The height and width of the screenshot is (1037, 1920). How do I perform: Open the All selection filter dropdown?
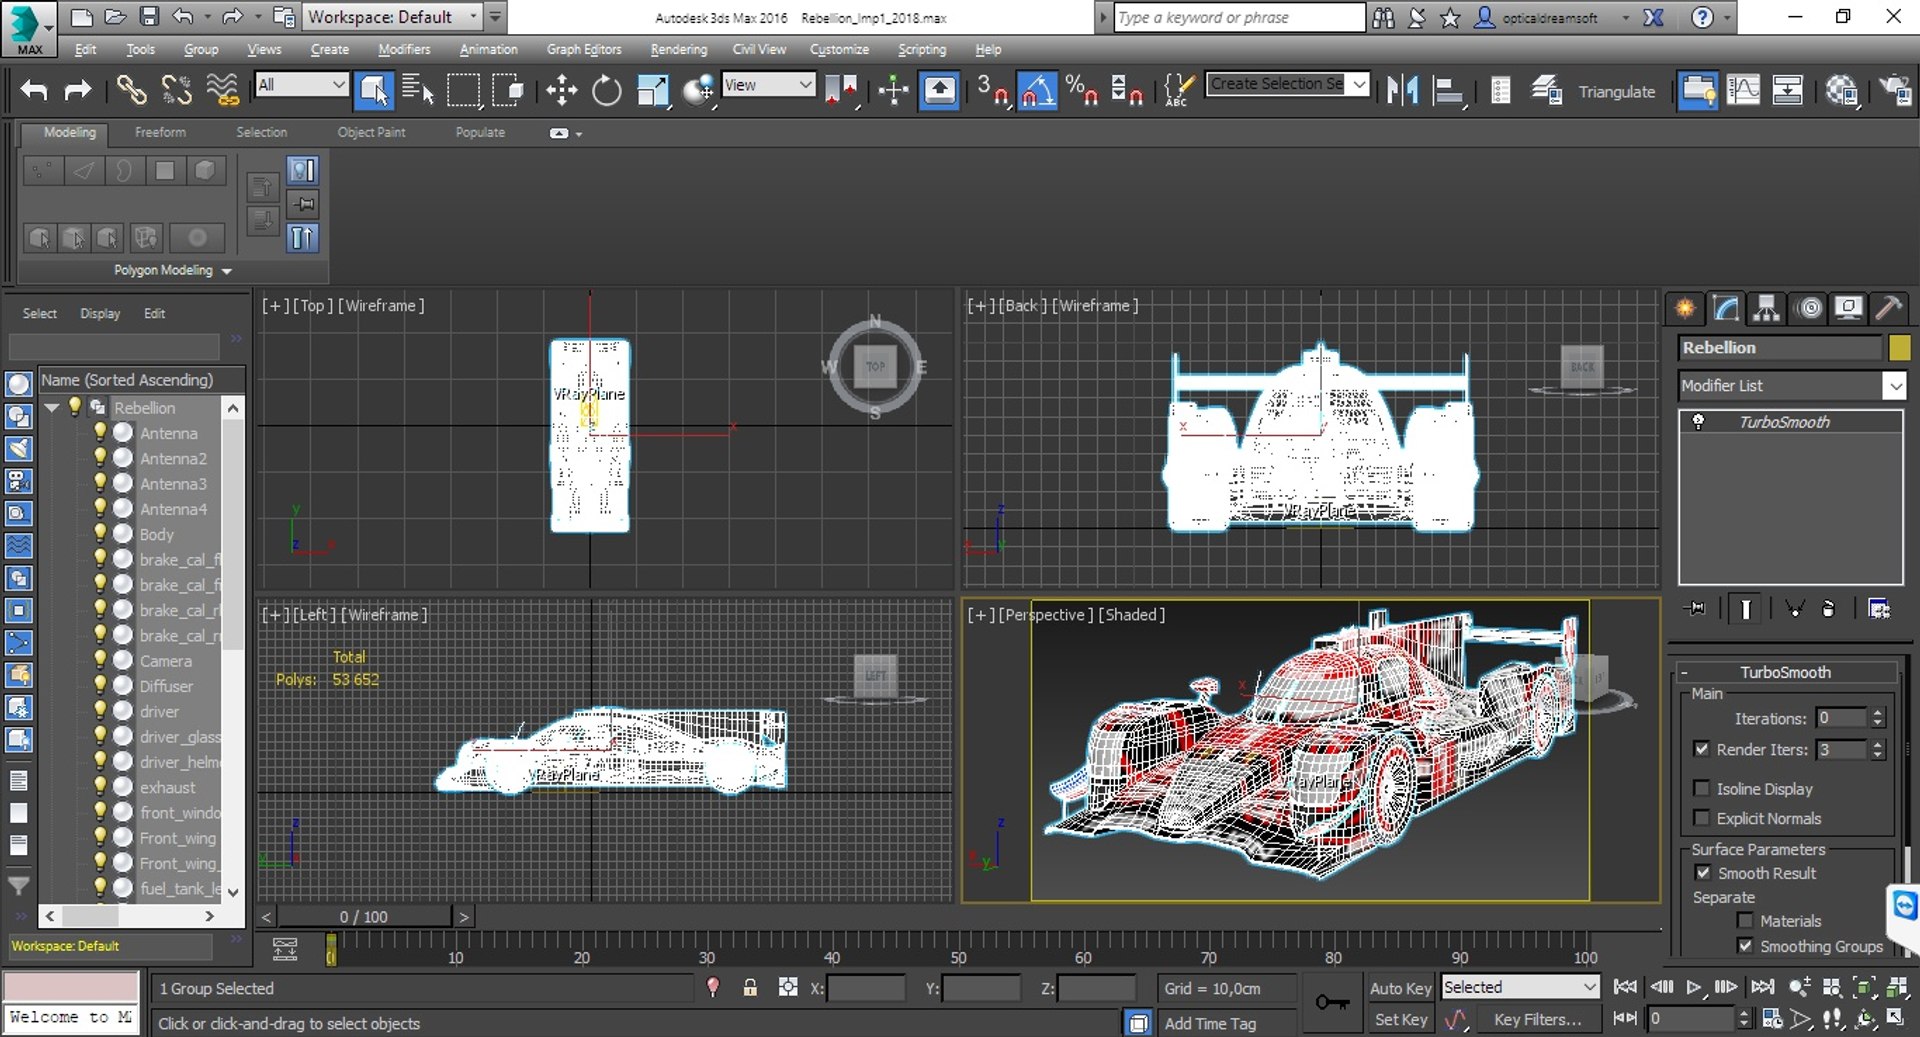pos(301,85)
